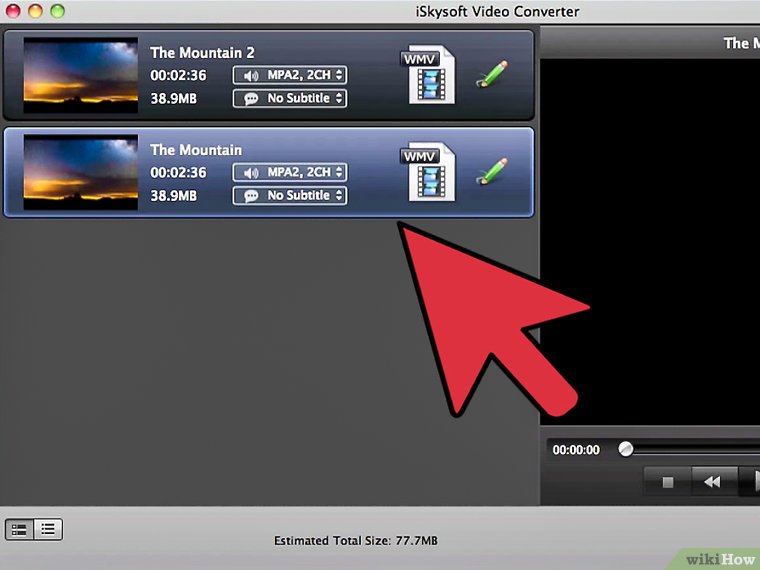Click the yellow minimize window button

point(36,11)
